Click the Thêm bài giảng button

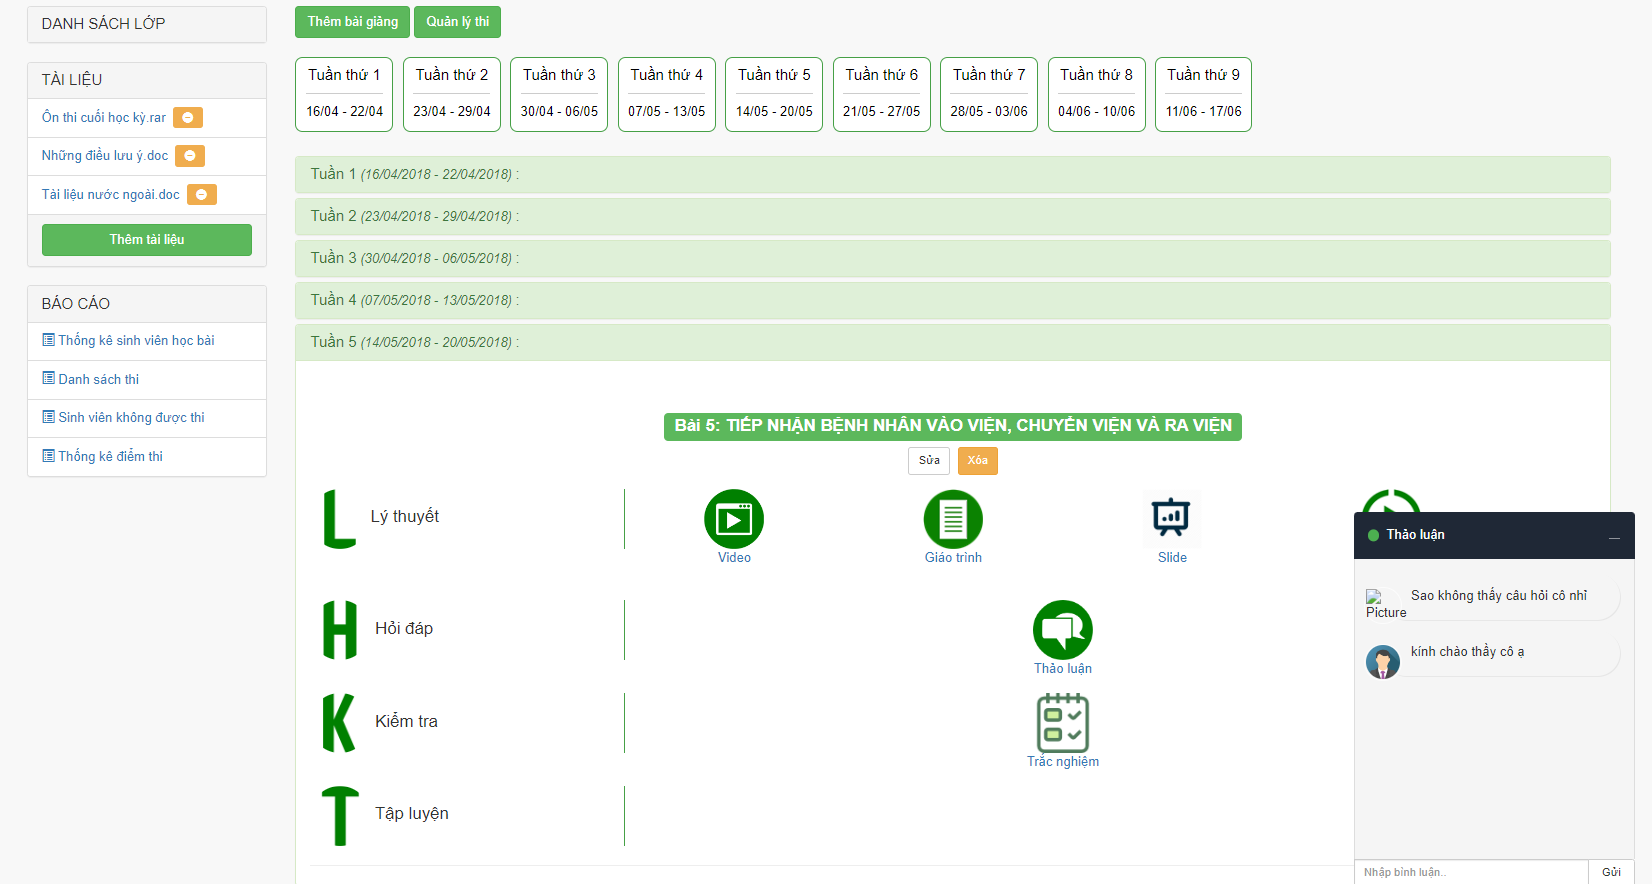352,22
